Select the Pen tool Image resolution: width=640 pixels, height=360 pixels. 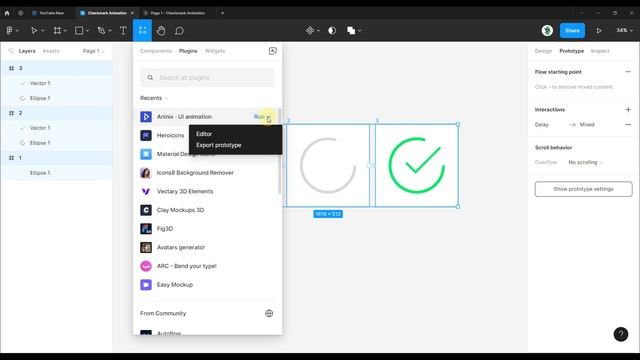click(101, 31)
